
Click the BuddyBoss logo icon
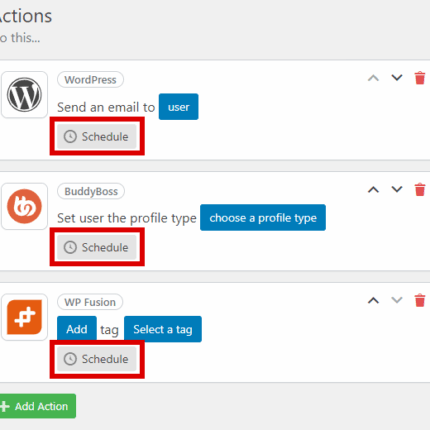tap(24, 206)
